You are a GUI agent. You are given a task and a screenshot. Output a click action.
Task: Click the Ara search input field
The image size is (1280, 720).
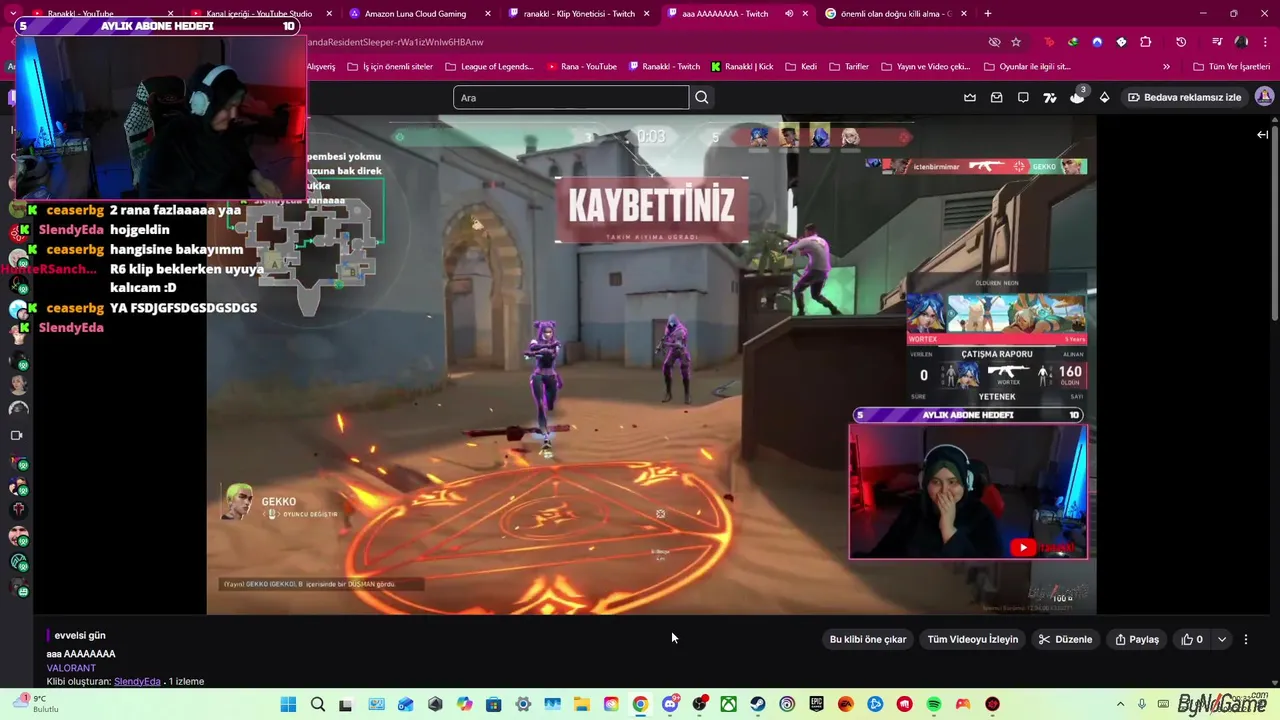click(571, 97)
